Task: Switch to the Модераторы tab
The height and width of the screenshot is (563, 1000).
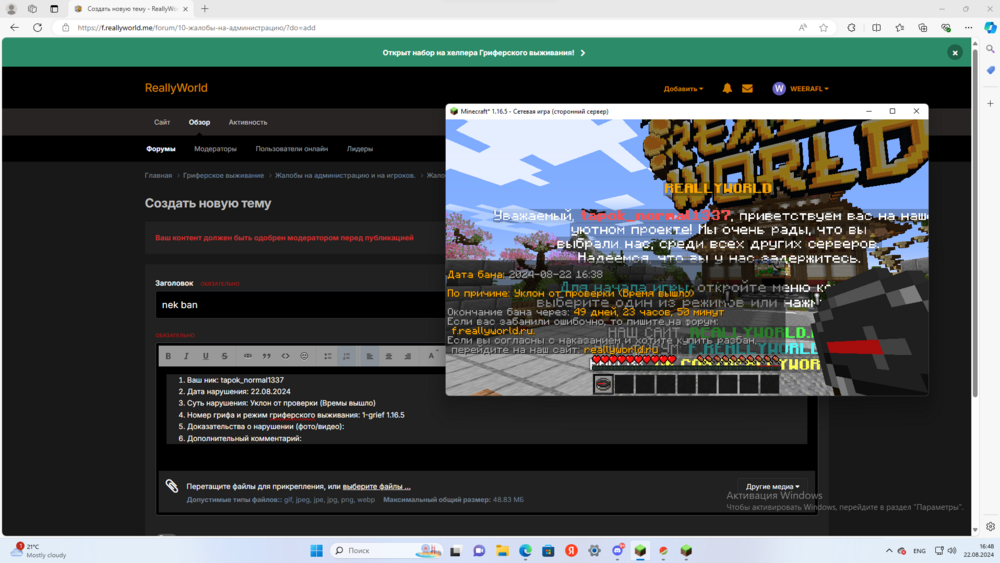Action: pyautogui.click(x=215, y=149)
